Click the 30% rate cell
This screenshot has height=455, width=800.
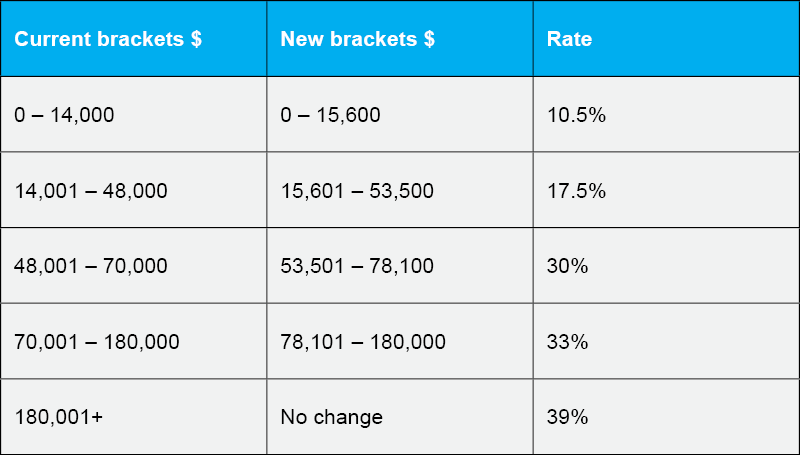click(x=568, y=266)
